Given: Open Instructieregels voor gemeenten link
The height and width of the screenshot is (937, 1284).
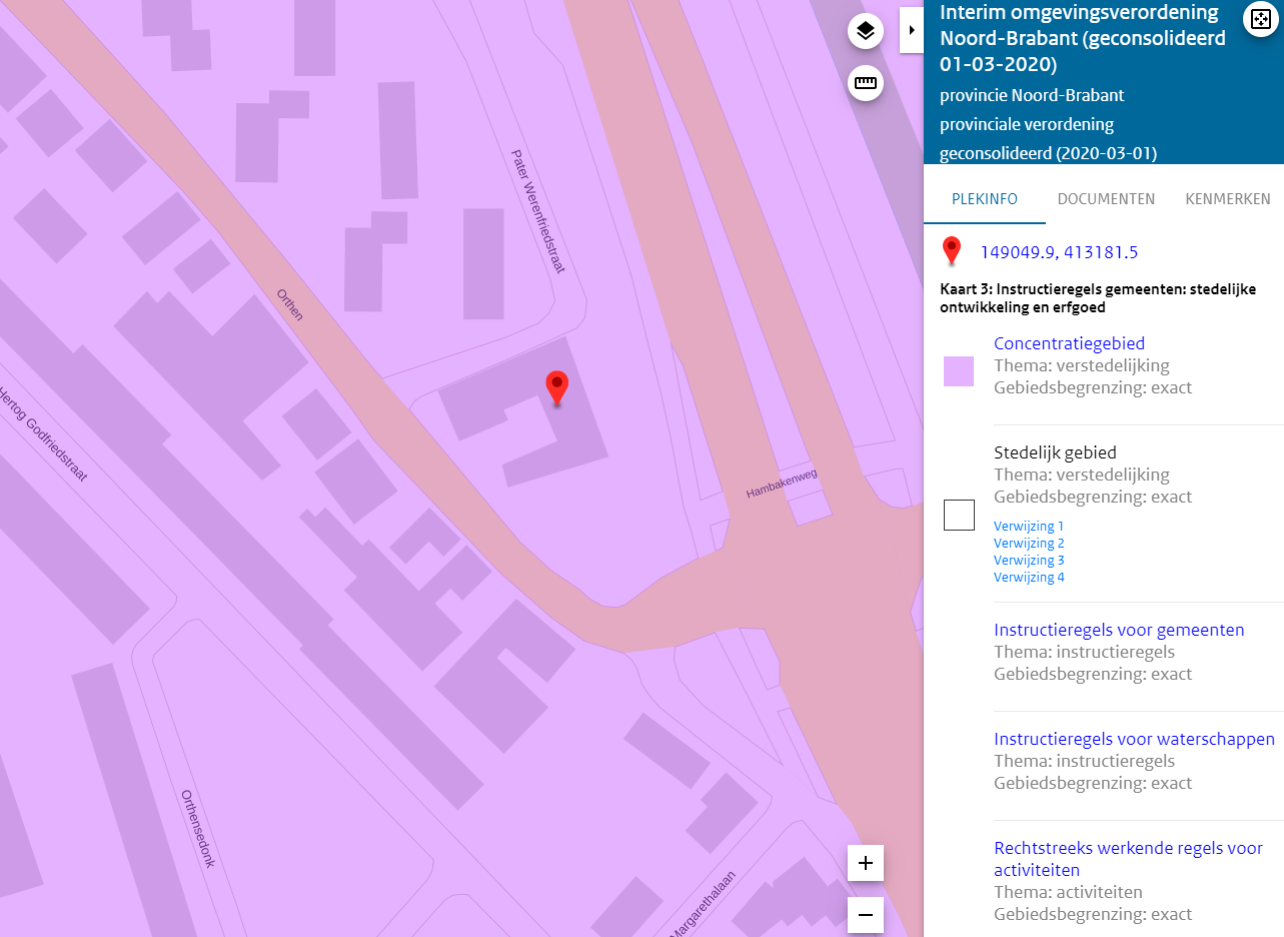Looking at the screenshot, I should [x=1119, y=630].
